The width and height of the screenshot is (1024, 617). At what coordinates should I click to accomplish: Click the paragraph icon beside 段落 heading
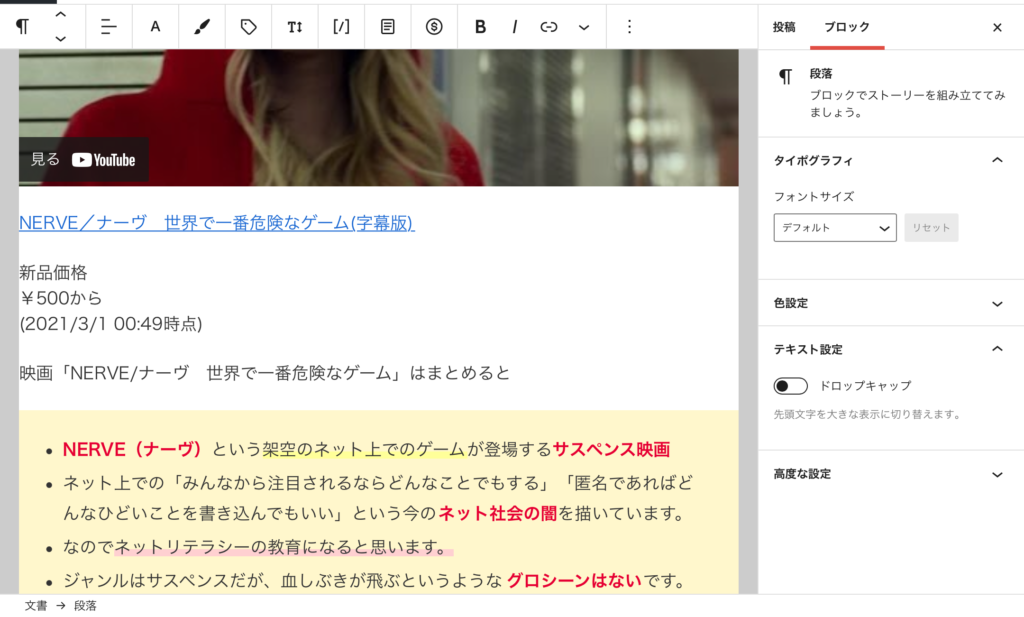[785, 77]
